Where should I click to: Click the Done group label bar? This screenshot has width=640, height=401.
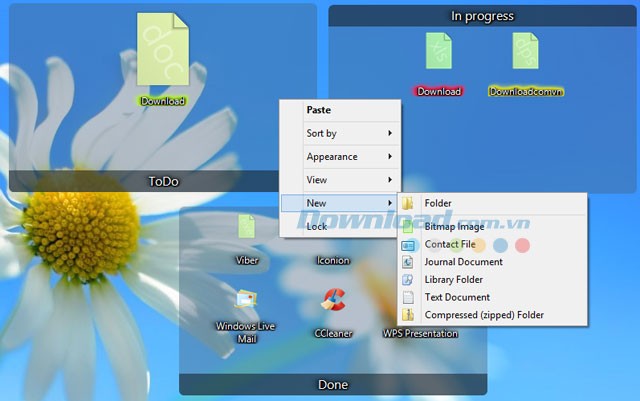tap(333, 384)
